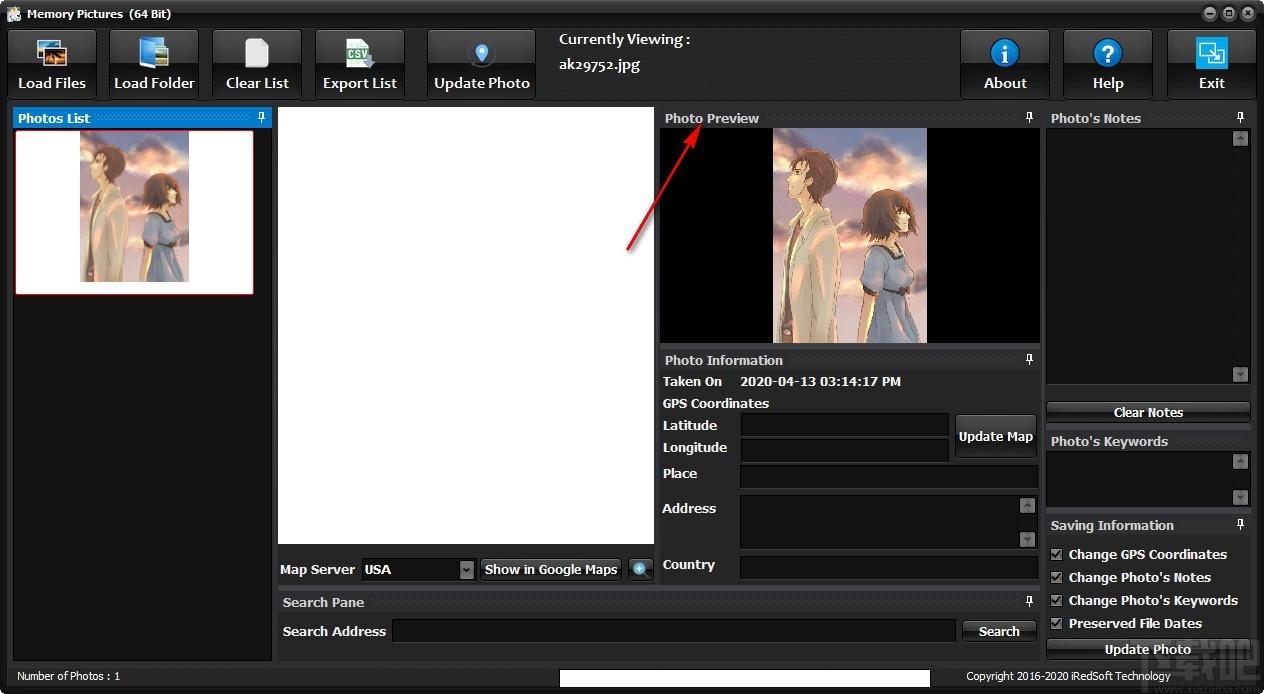The height and width of the screenshot is (694, 1264).
Task: Click 'Number of Photos : 1' status text
Action: [68, 676]
